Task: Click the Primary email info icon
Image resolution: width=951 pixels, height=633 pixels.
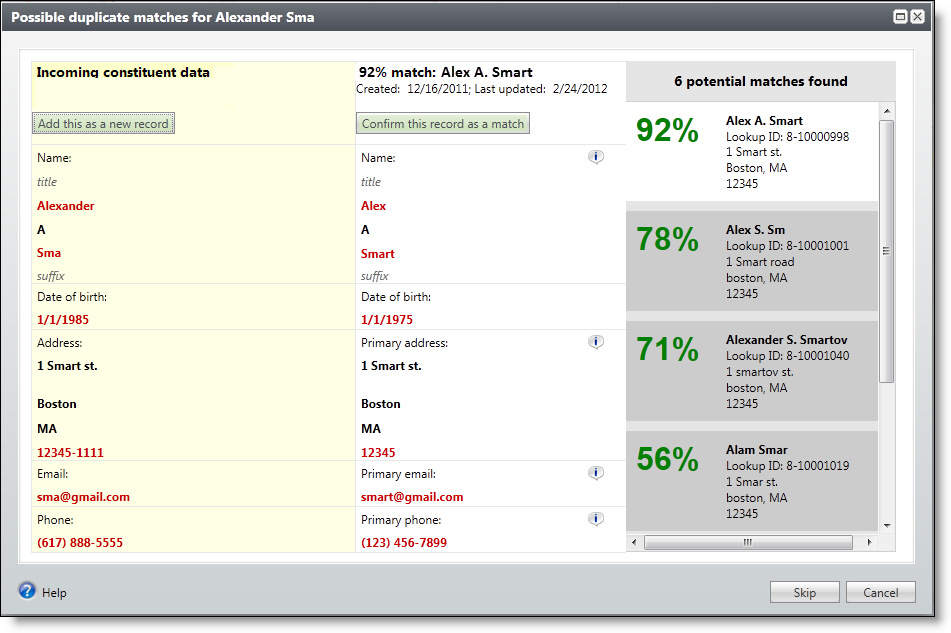Action: (596, 473)
